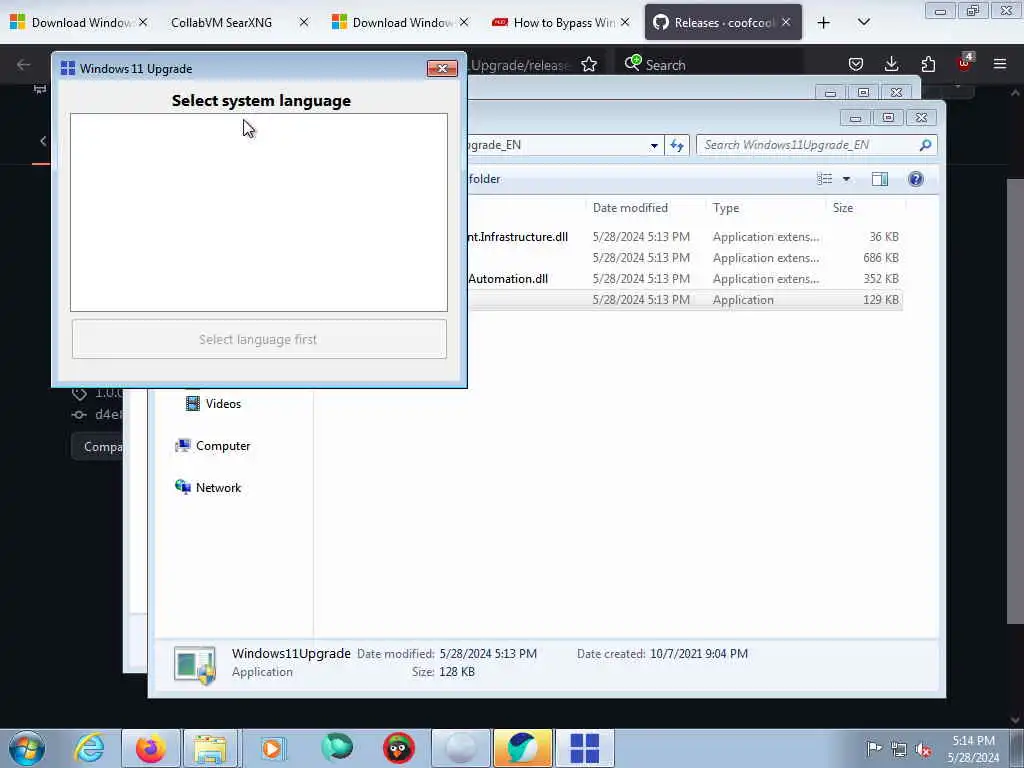Launch Internet Explorer from taskbar
The image size is (1024, 768).
(x=89, y=748)
